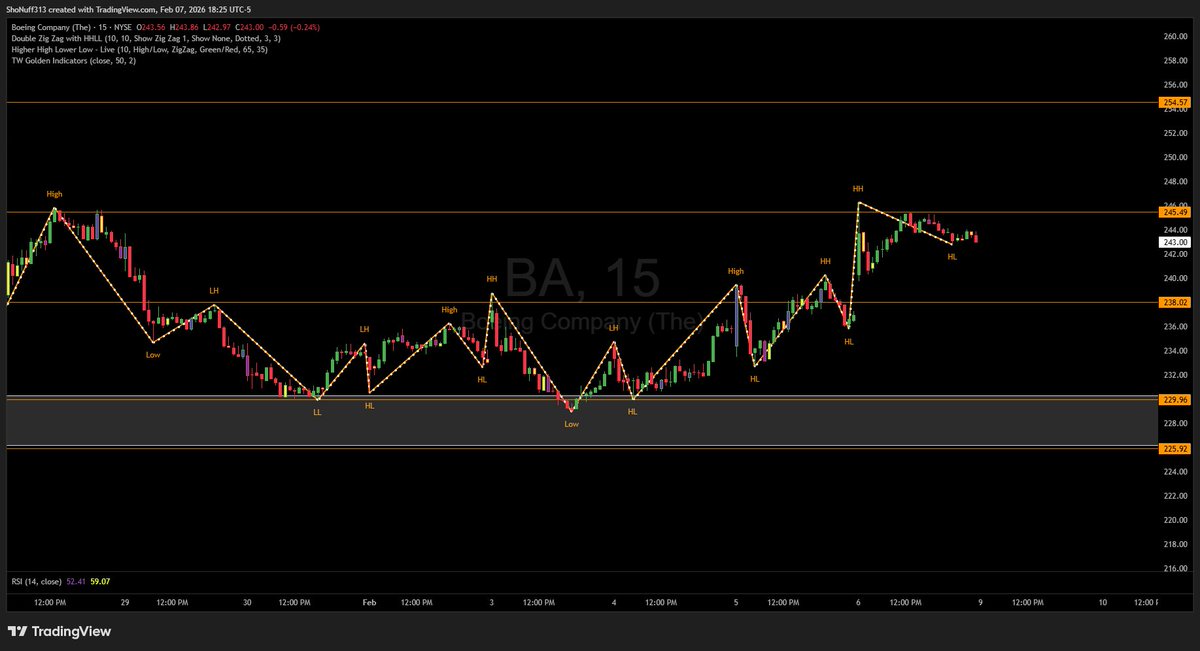Click the LL swing label on chart
The width and height of the screenshot is (1200, 651).
tap(317, 412)
